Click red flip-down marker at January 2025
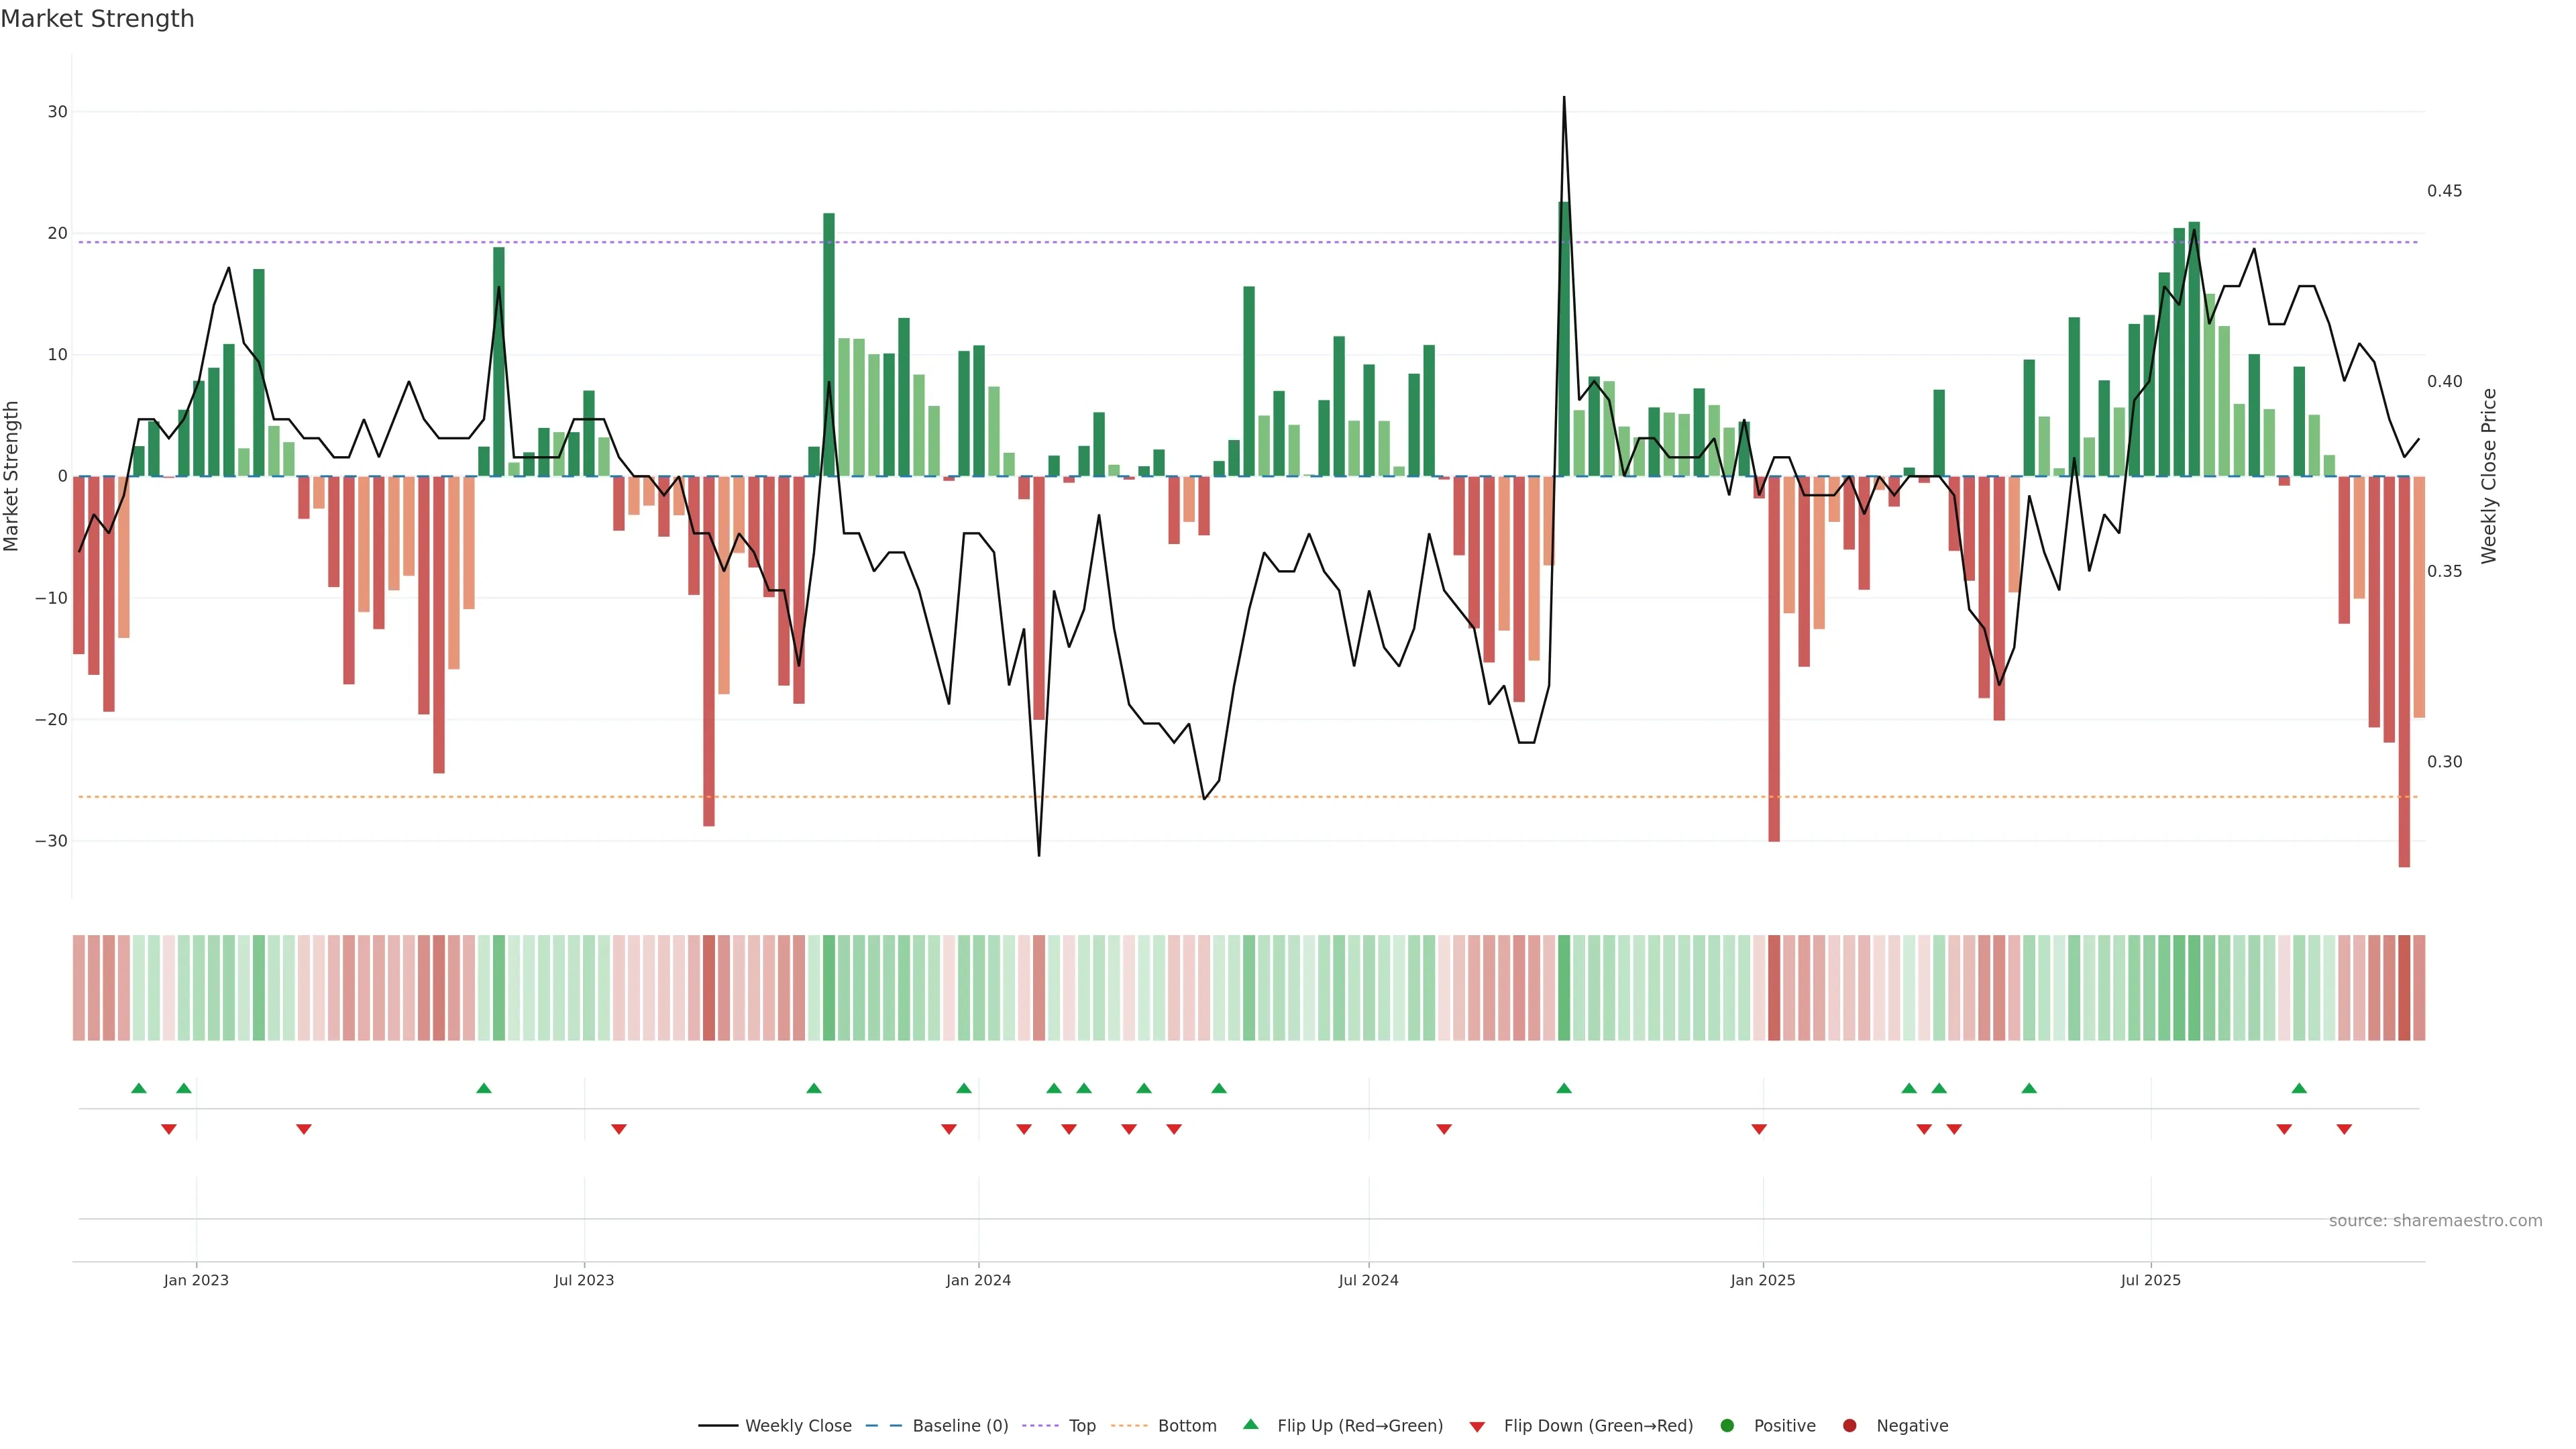Image resolution: width=2576 pixels, height=1449 pixels. click(x=1759, y=1129)
